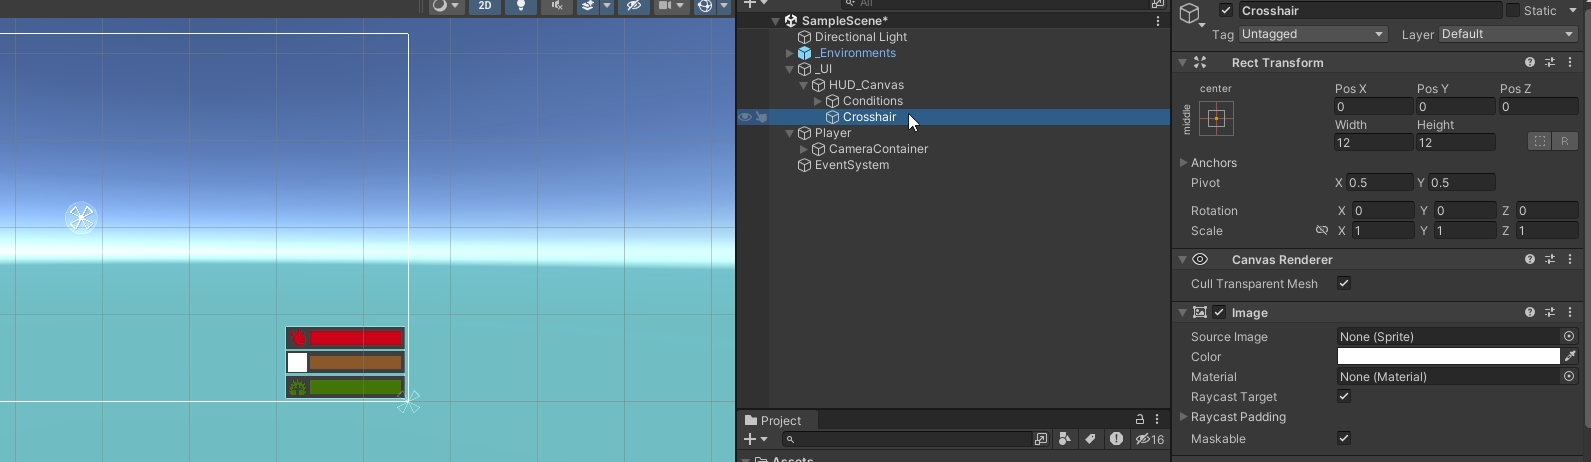The image size is (1591, 462).
Task: Expand Raycast Padding section
Action: click(1184, 417)
